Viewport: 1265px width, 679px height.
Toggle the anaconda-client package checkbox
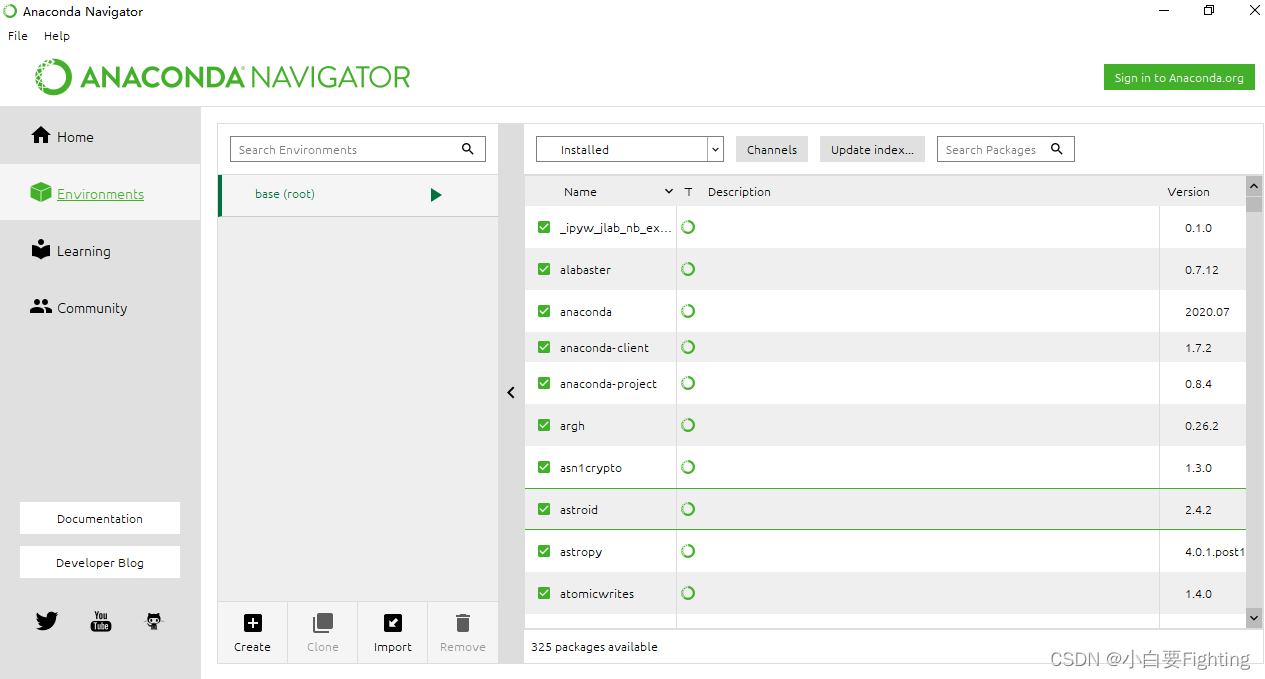click(544, 347)
